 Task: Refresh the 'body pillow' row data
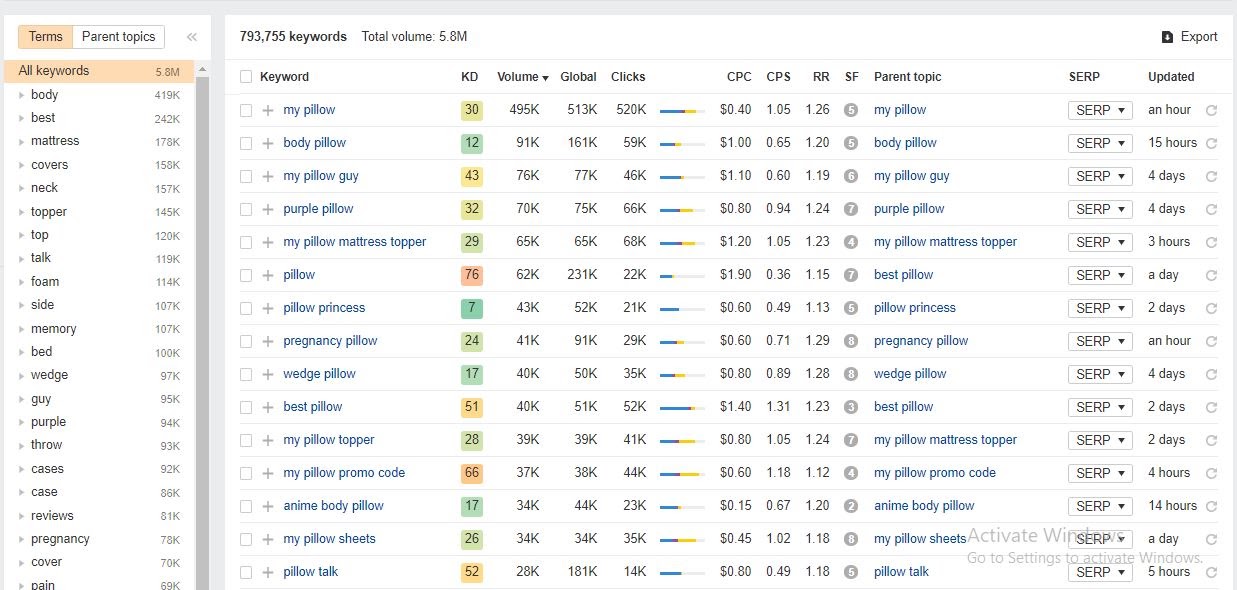1211,144
